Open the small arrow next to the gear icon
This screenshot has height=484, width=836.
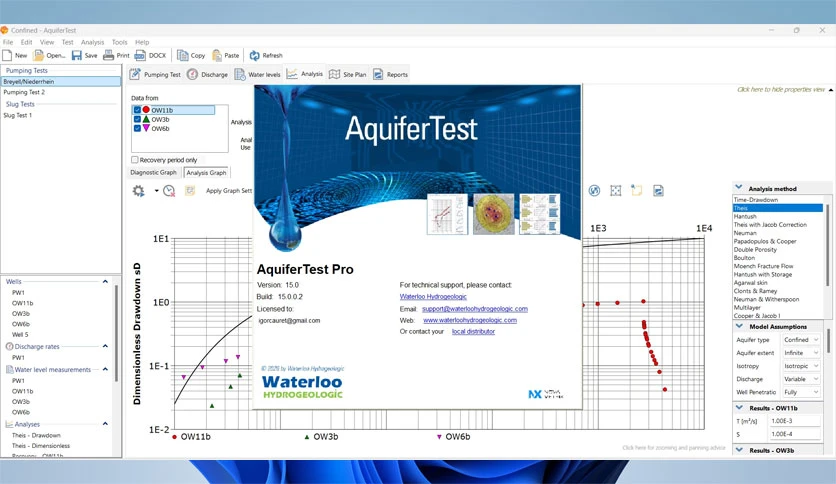156,191
